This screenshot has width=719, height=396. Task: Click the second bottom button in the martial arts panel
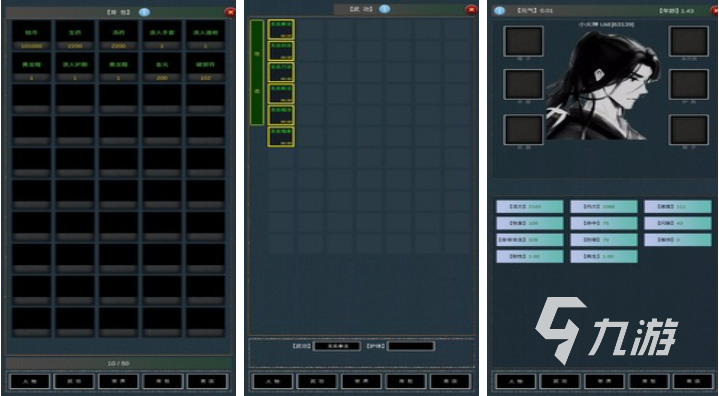pos(317,381)
